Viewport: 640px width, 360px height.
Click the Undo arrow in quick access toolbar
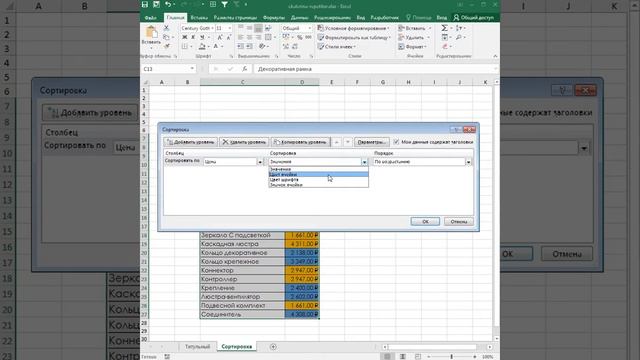point(168,4)
